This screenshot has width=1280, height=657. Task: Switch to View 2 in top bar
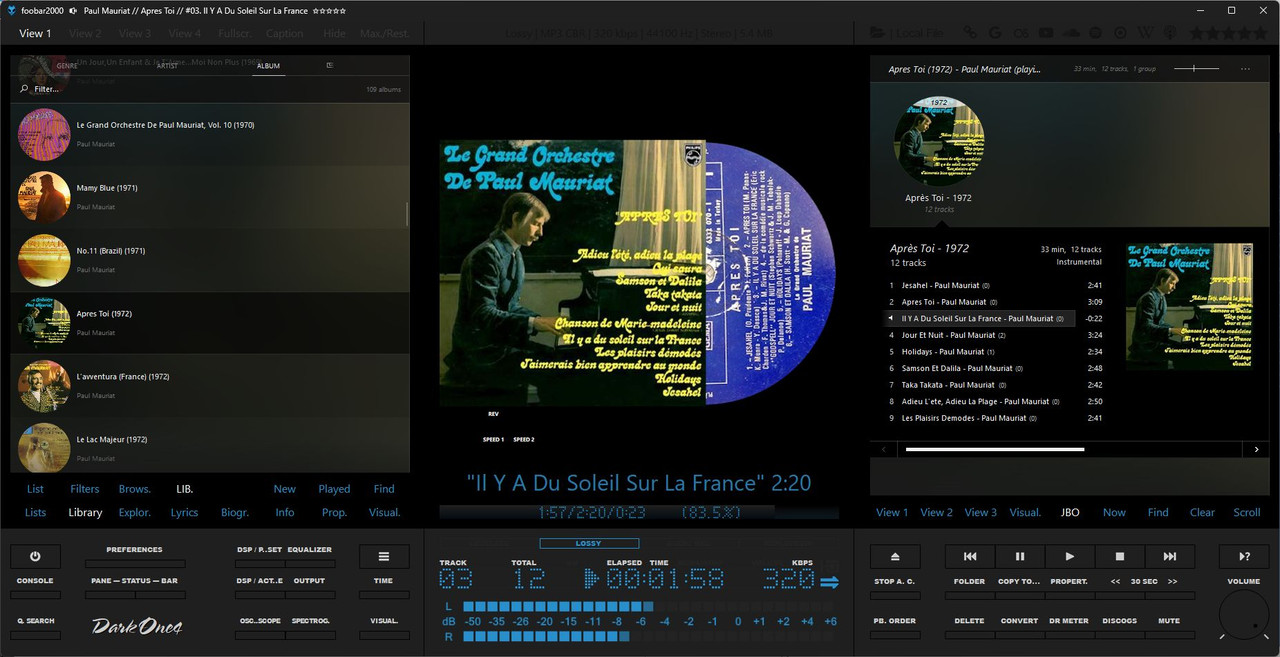click(85, 33)
